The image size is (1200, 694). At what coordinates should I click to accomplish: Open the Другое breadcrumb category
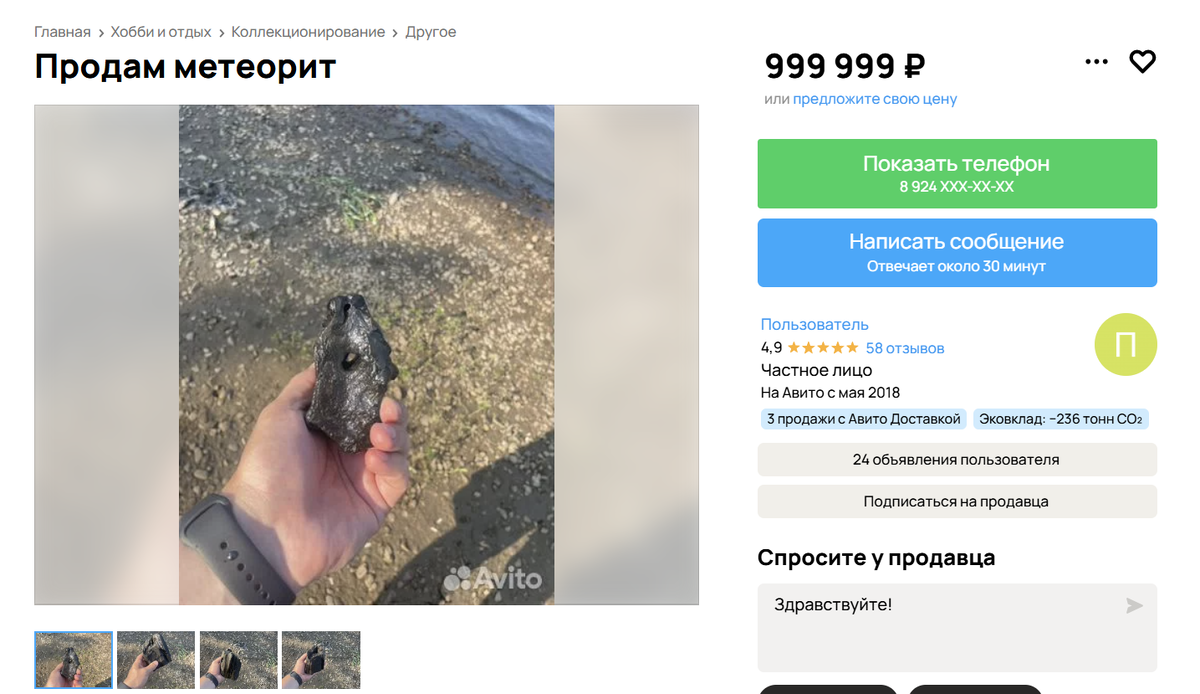pyautogui.click(x=431, y=32)
